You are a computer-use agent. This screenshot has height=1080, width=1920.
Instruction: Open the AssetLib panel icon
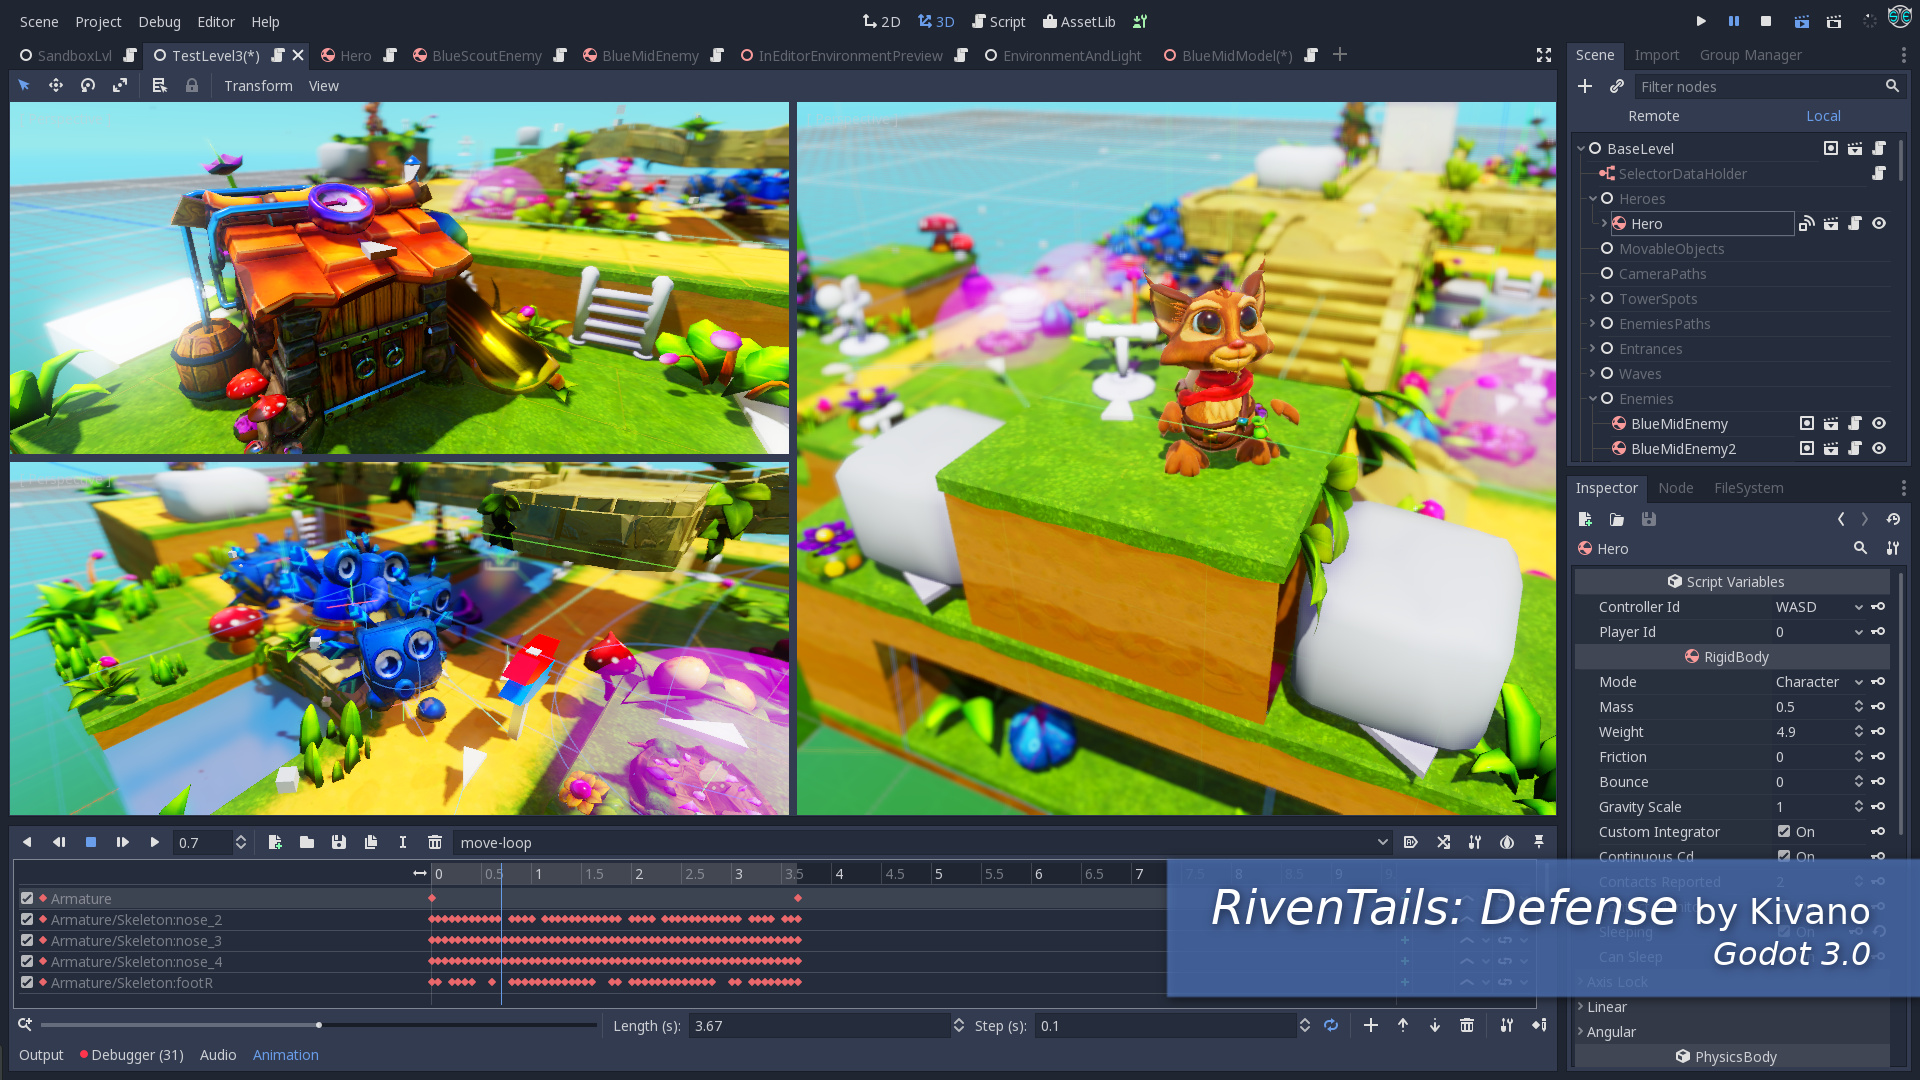coord(1083,21)
